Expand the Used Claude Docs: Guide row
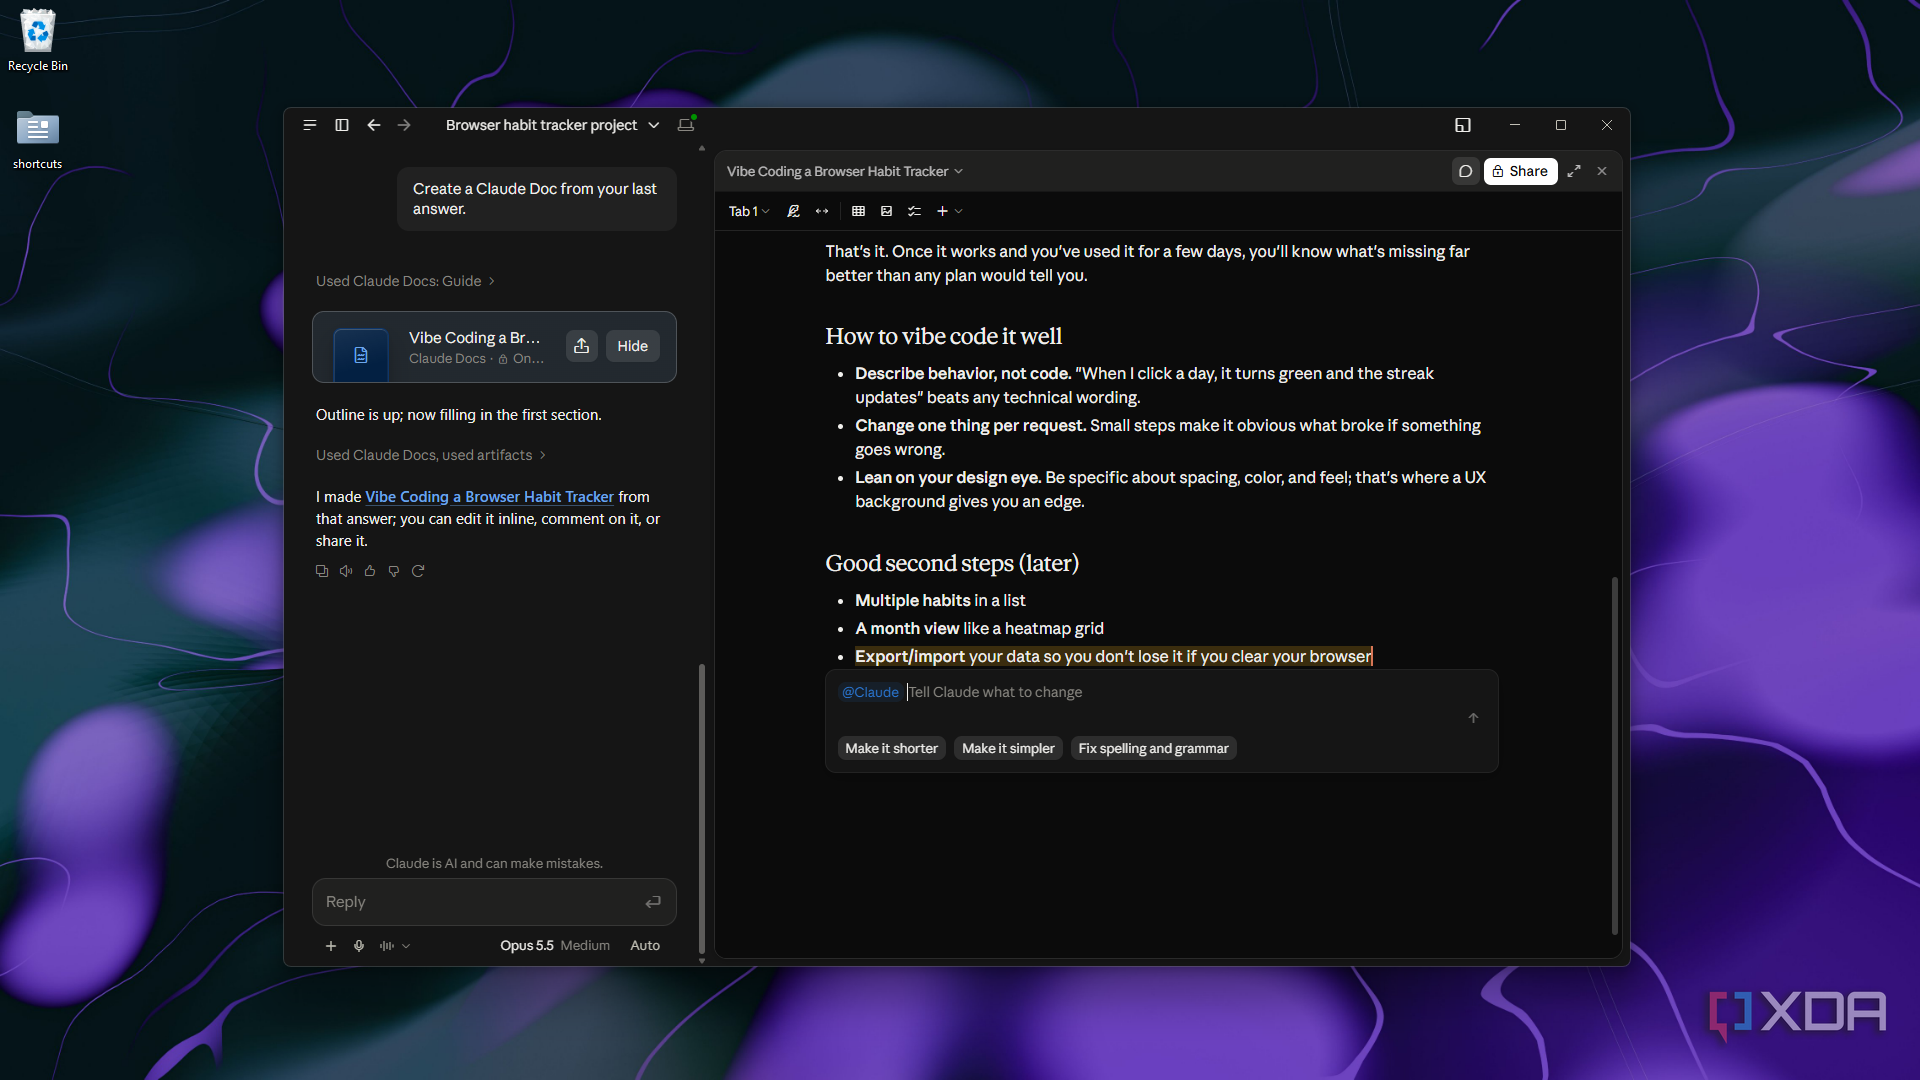Image resolution: width=1920 pixels, height=1080 pixels. [405, 281]
